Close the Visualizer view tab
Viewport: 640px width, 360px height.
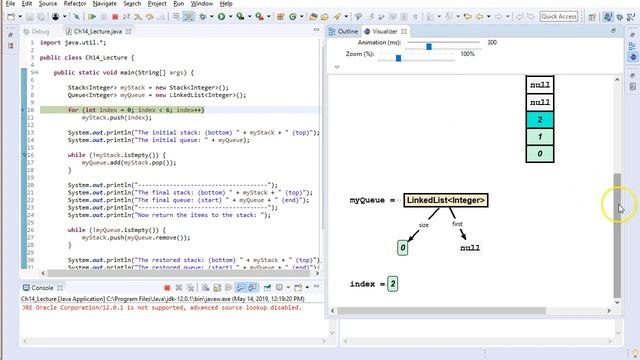point(404,31)
